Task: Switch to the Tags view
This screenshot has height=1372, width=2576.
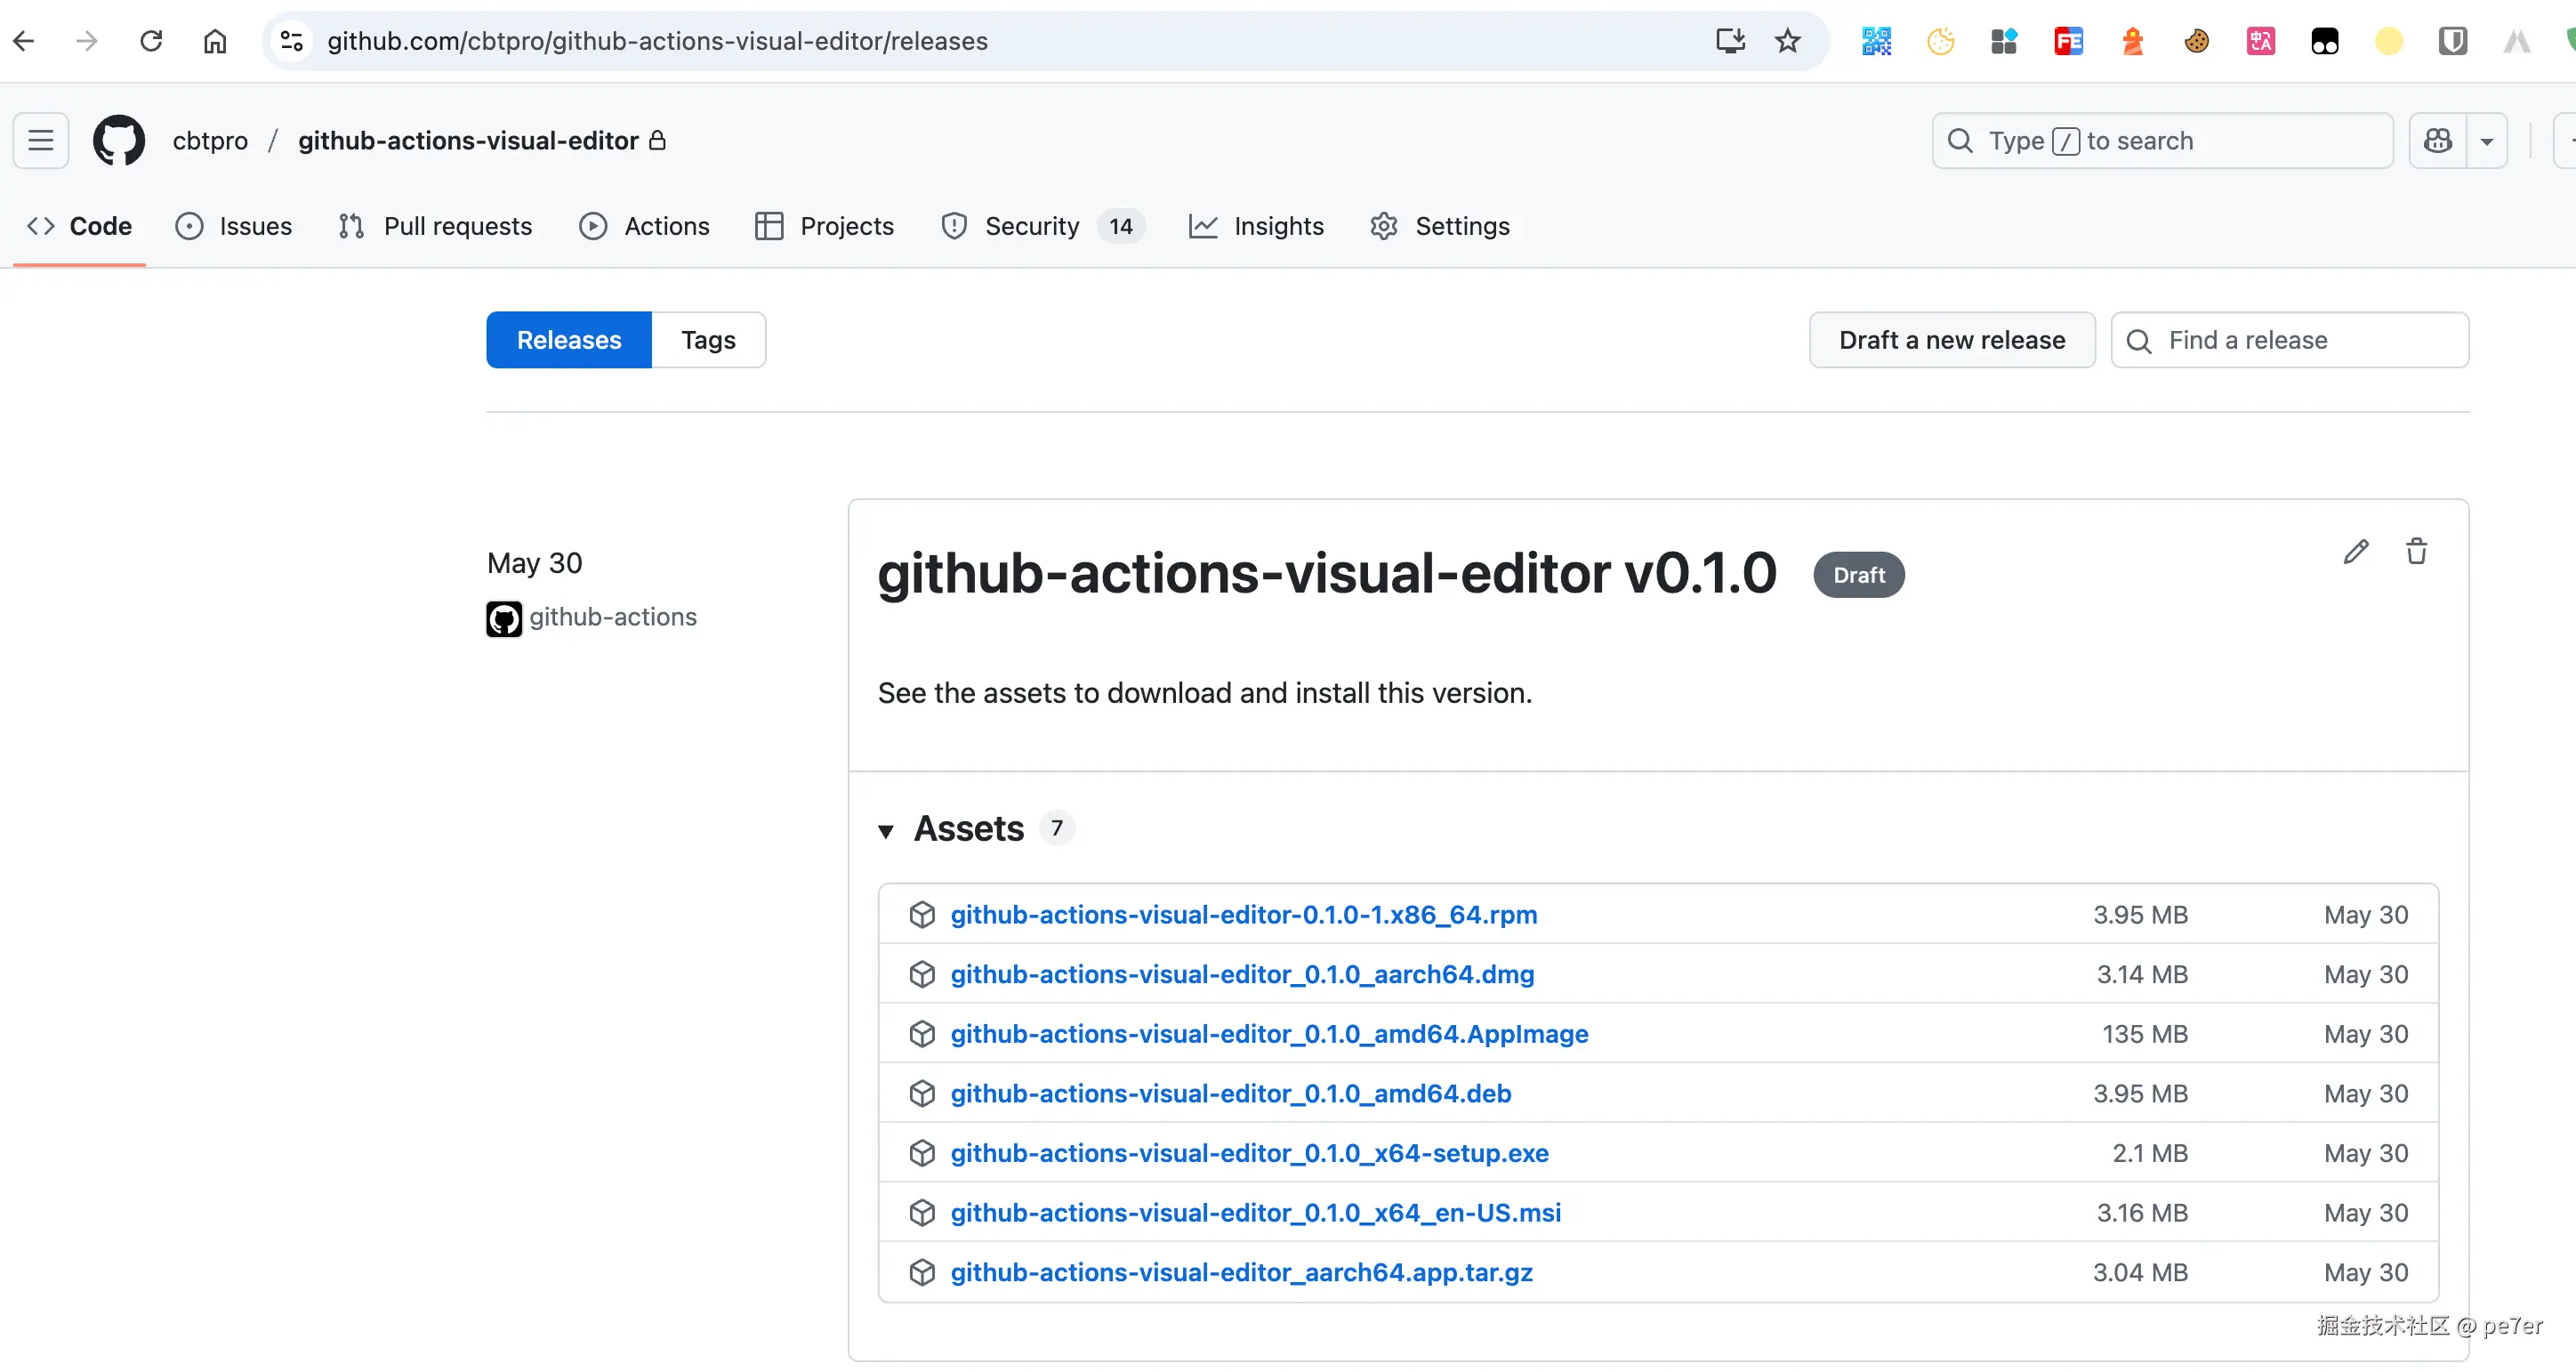Action: point(708,340)
